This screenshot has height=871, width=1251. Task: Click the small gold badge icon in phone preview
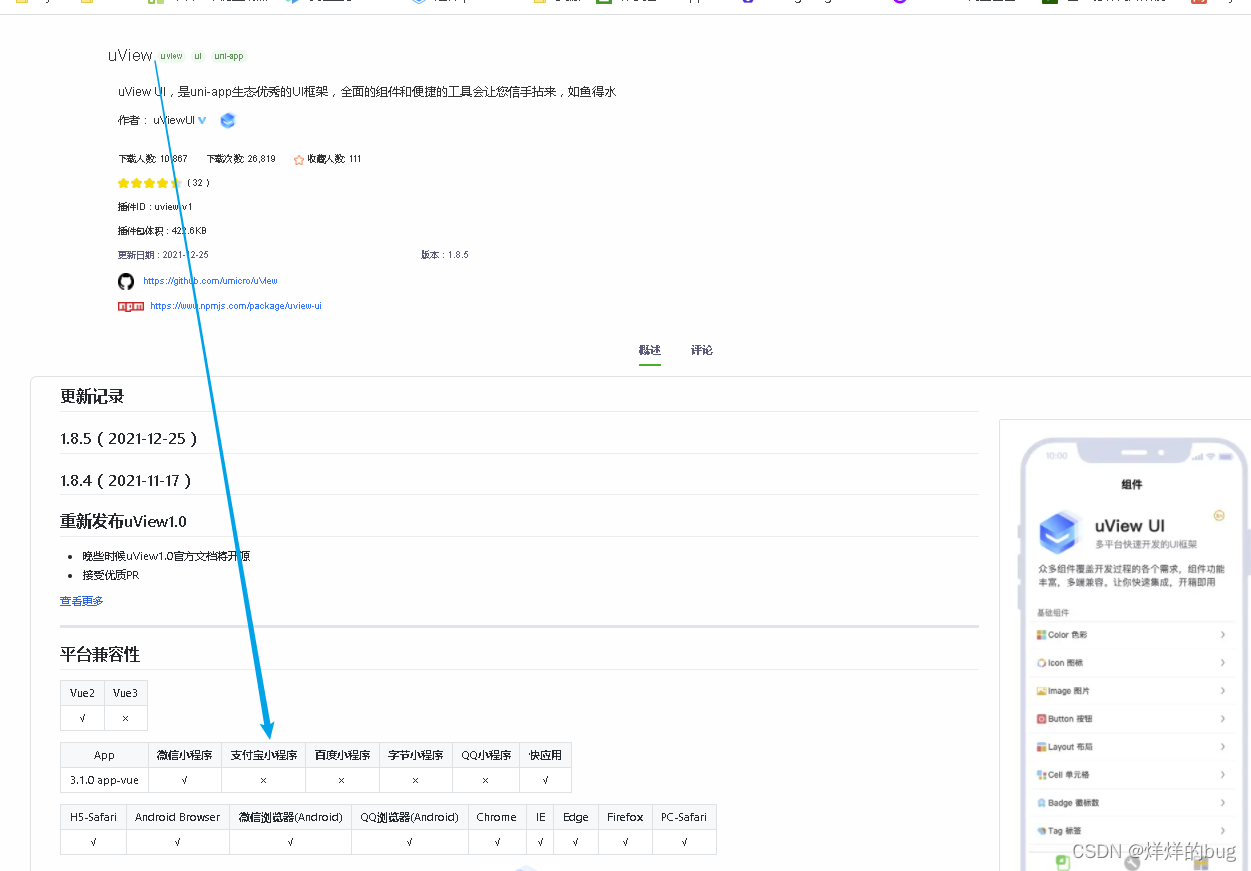pos(1218,515)
